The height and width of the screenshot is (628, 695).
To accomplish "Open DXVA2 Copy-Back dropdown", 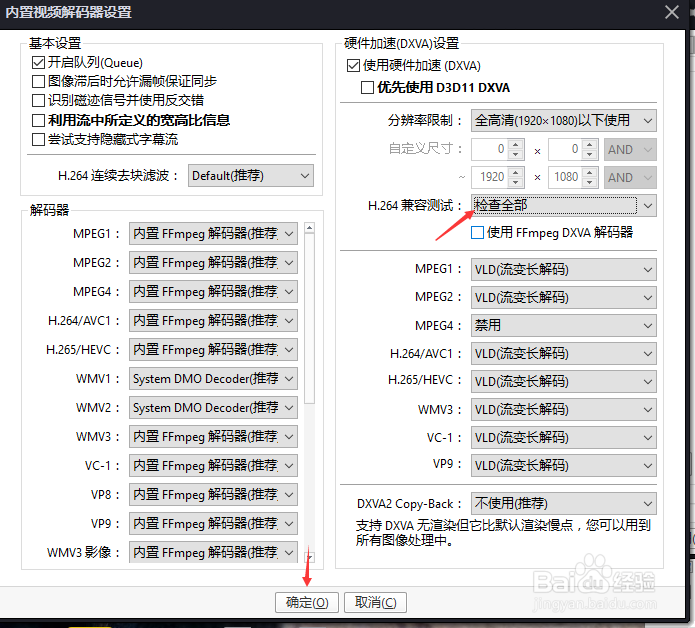I will pyautogui.click(x=563, y=504).
